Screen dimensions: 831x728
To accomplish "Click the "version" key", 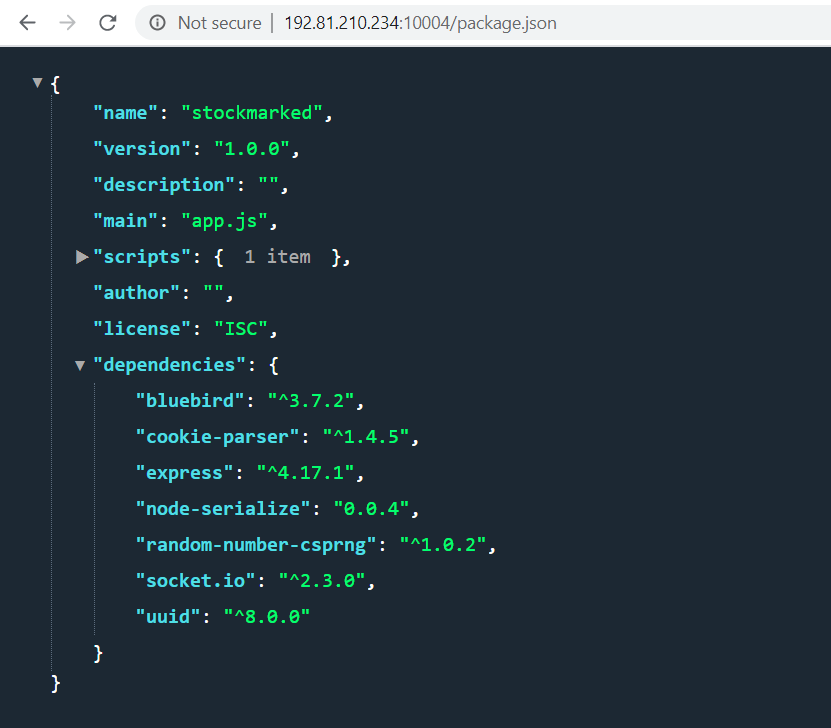I will (143, 149).
